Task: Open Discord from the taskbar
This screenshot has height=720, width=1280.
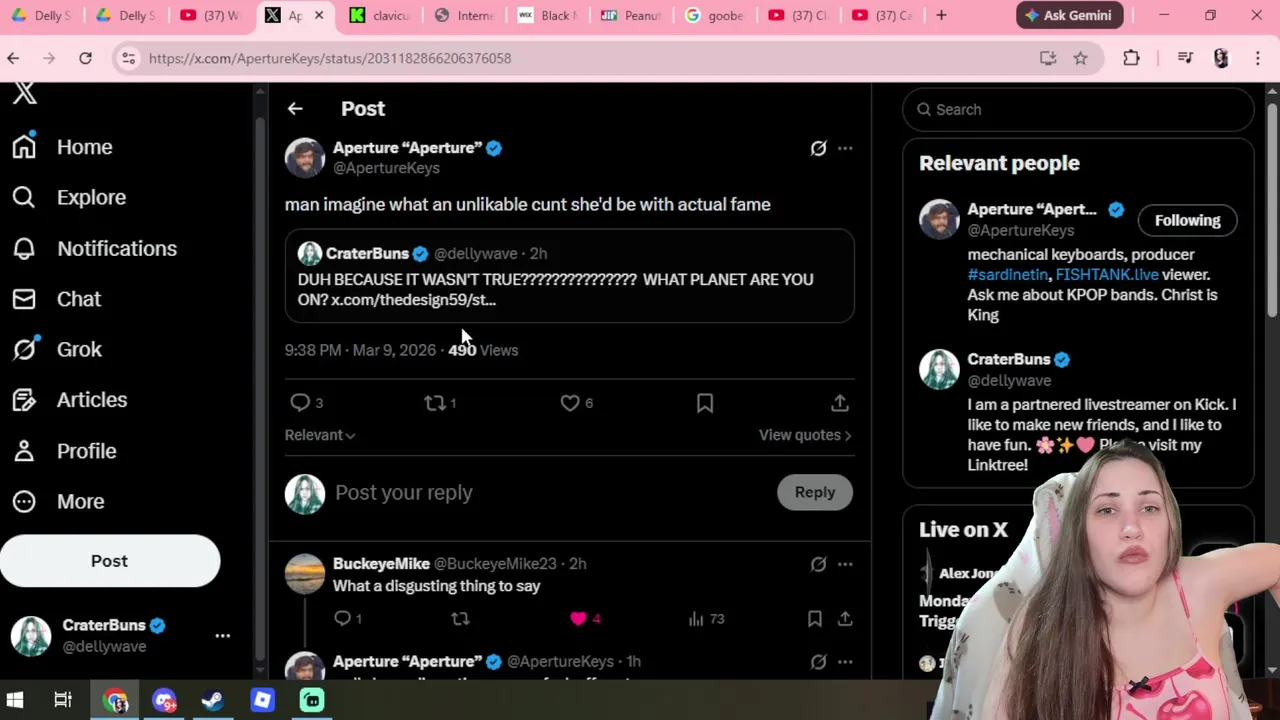Action: point(164,700)
